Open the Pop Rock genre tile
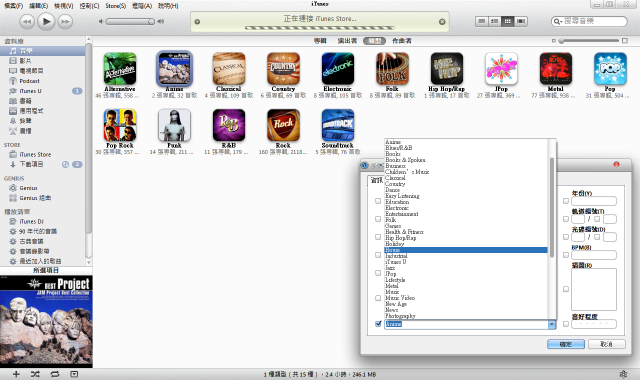The width and height of the screenshot is (640, 380). [120, 125]
